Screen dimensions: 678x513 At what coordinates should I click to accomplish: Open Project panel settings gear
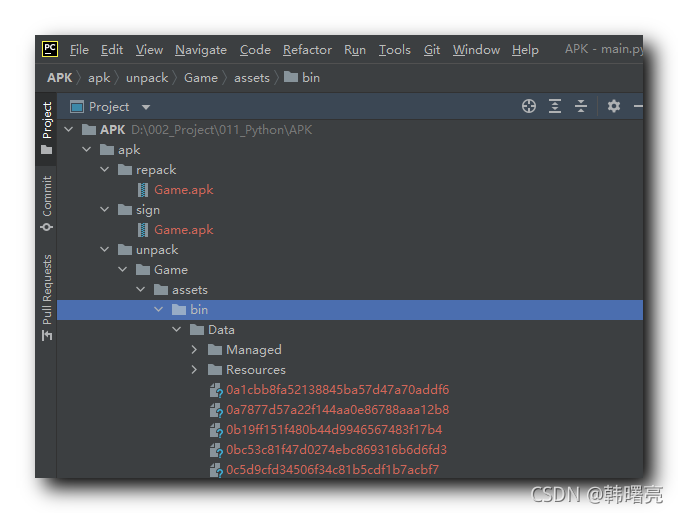coord(614,106)
